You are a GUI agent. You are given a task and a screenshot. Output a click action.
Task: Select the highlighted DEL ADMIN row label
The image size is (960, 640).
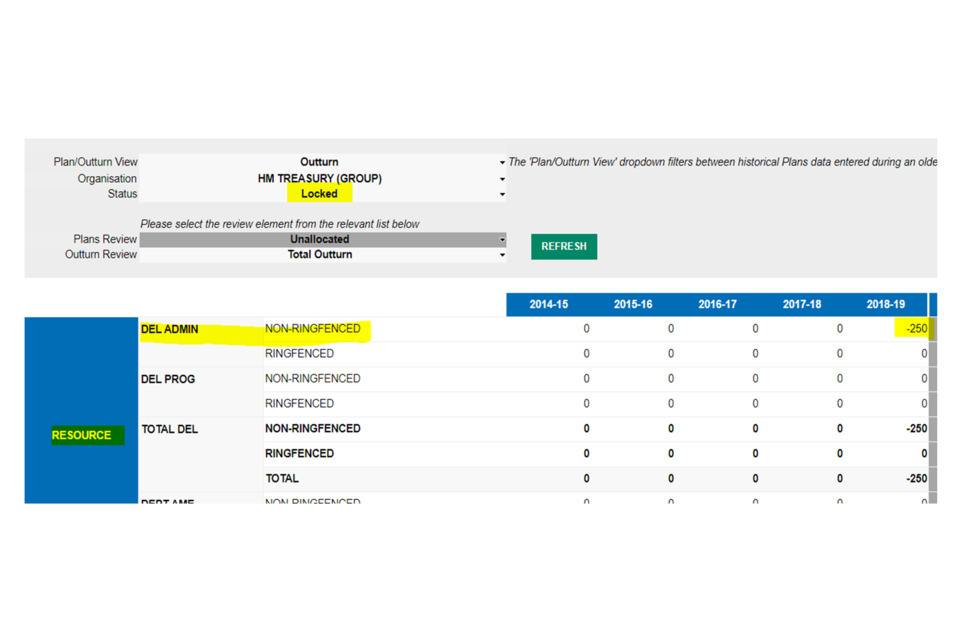click(x=170, y=329)
